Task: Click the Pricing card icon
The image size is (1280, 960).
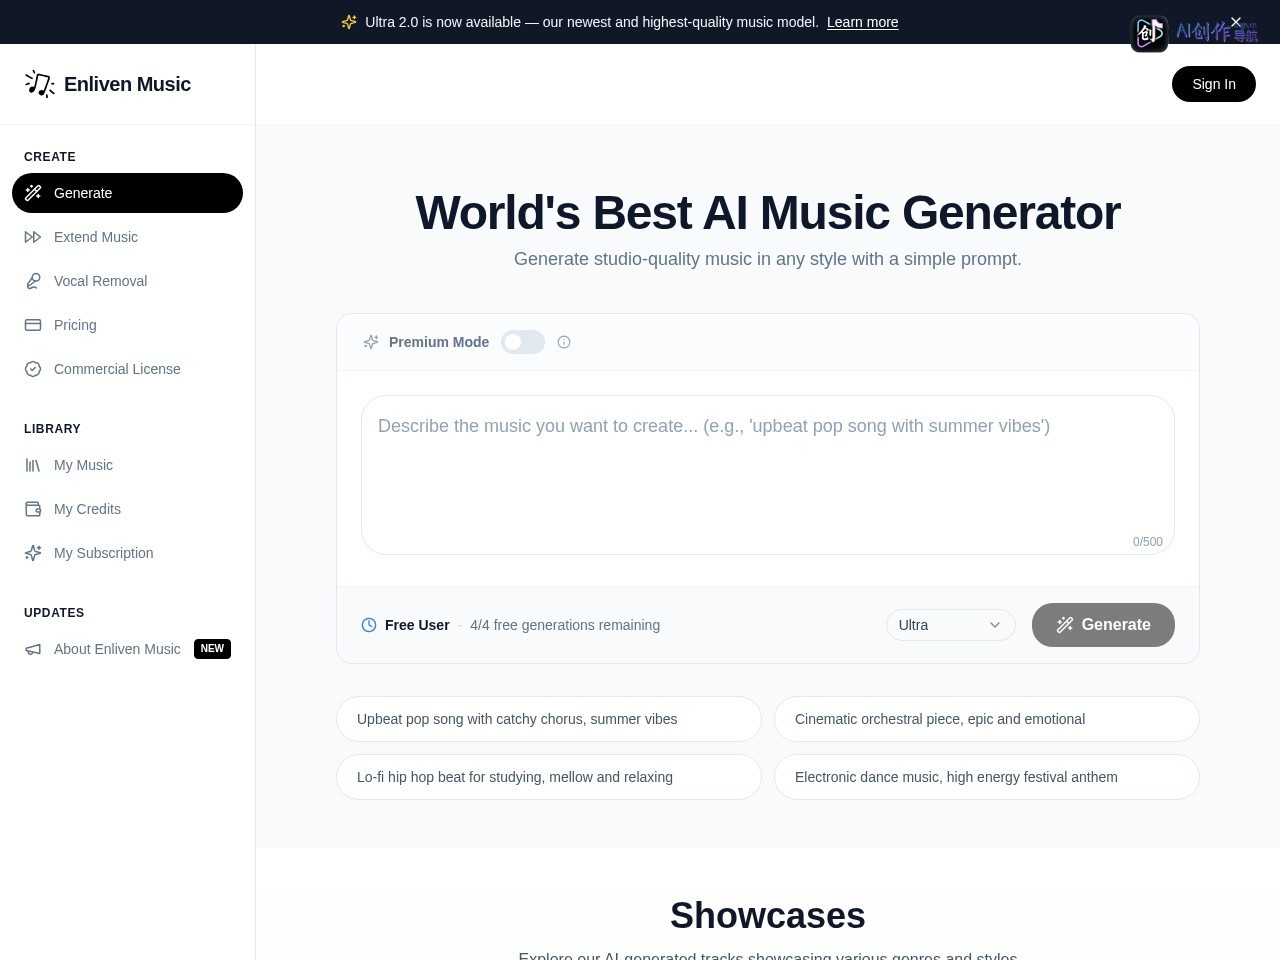Action: [33, 325]
